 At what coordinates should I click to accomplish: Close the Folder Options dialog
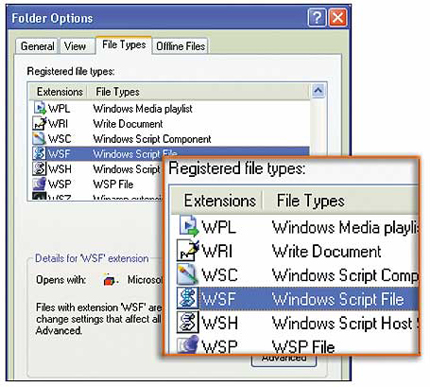[338, 17]
